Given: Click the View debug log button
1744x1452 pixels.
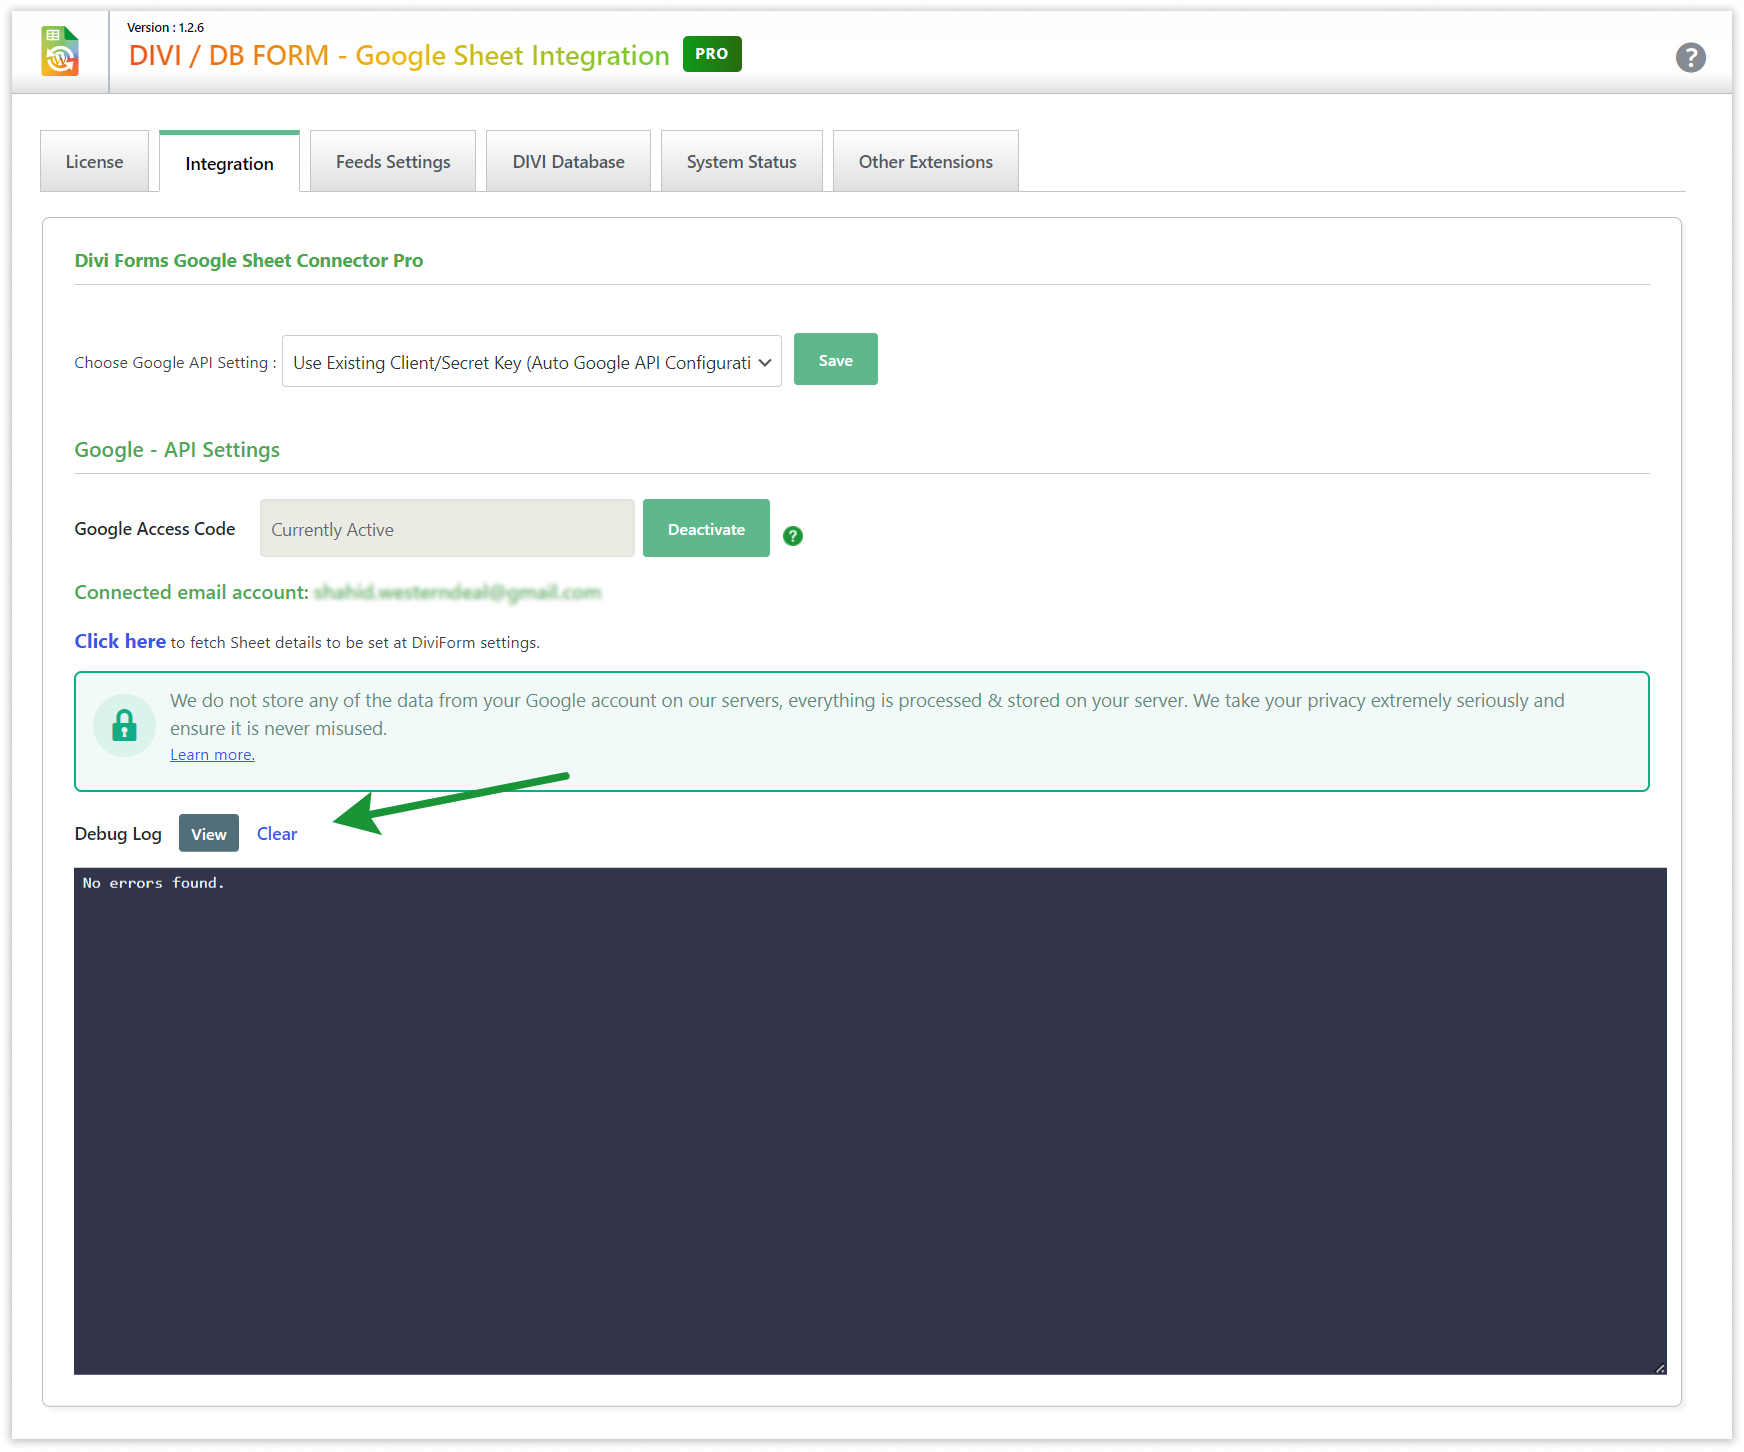Looking at the screenshot, I should point(208,834).
